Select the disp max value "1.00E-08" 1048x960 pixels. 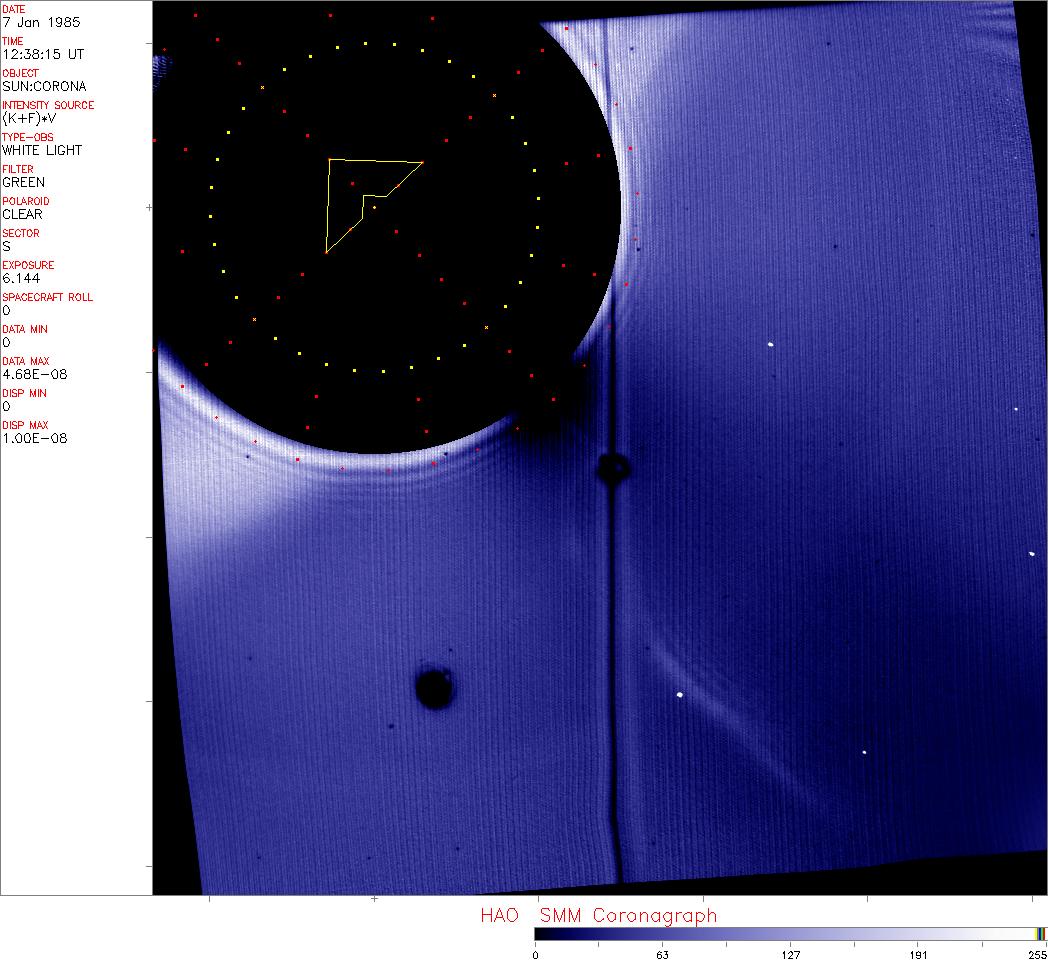coord(35,438)
